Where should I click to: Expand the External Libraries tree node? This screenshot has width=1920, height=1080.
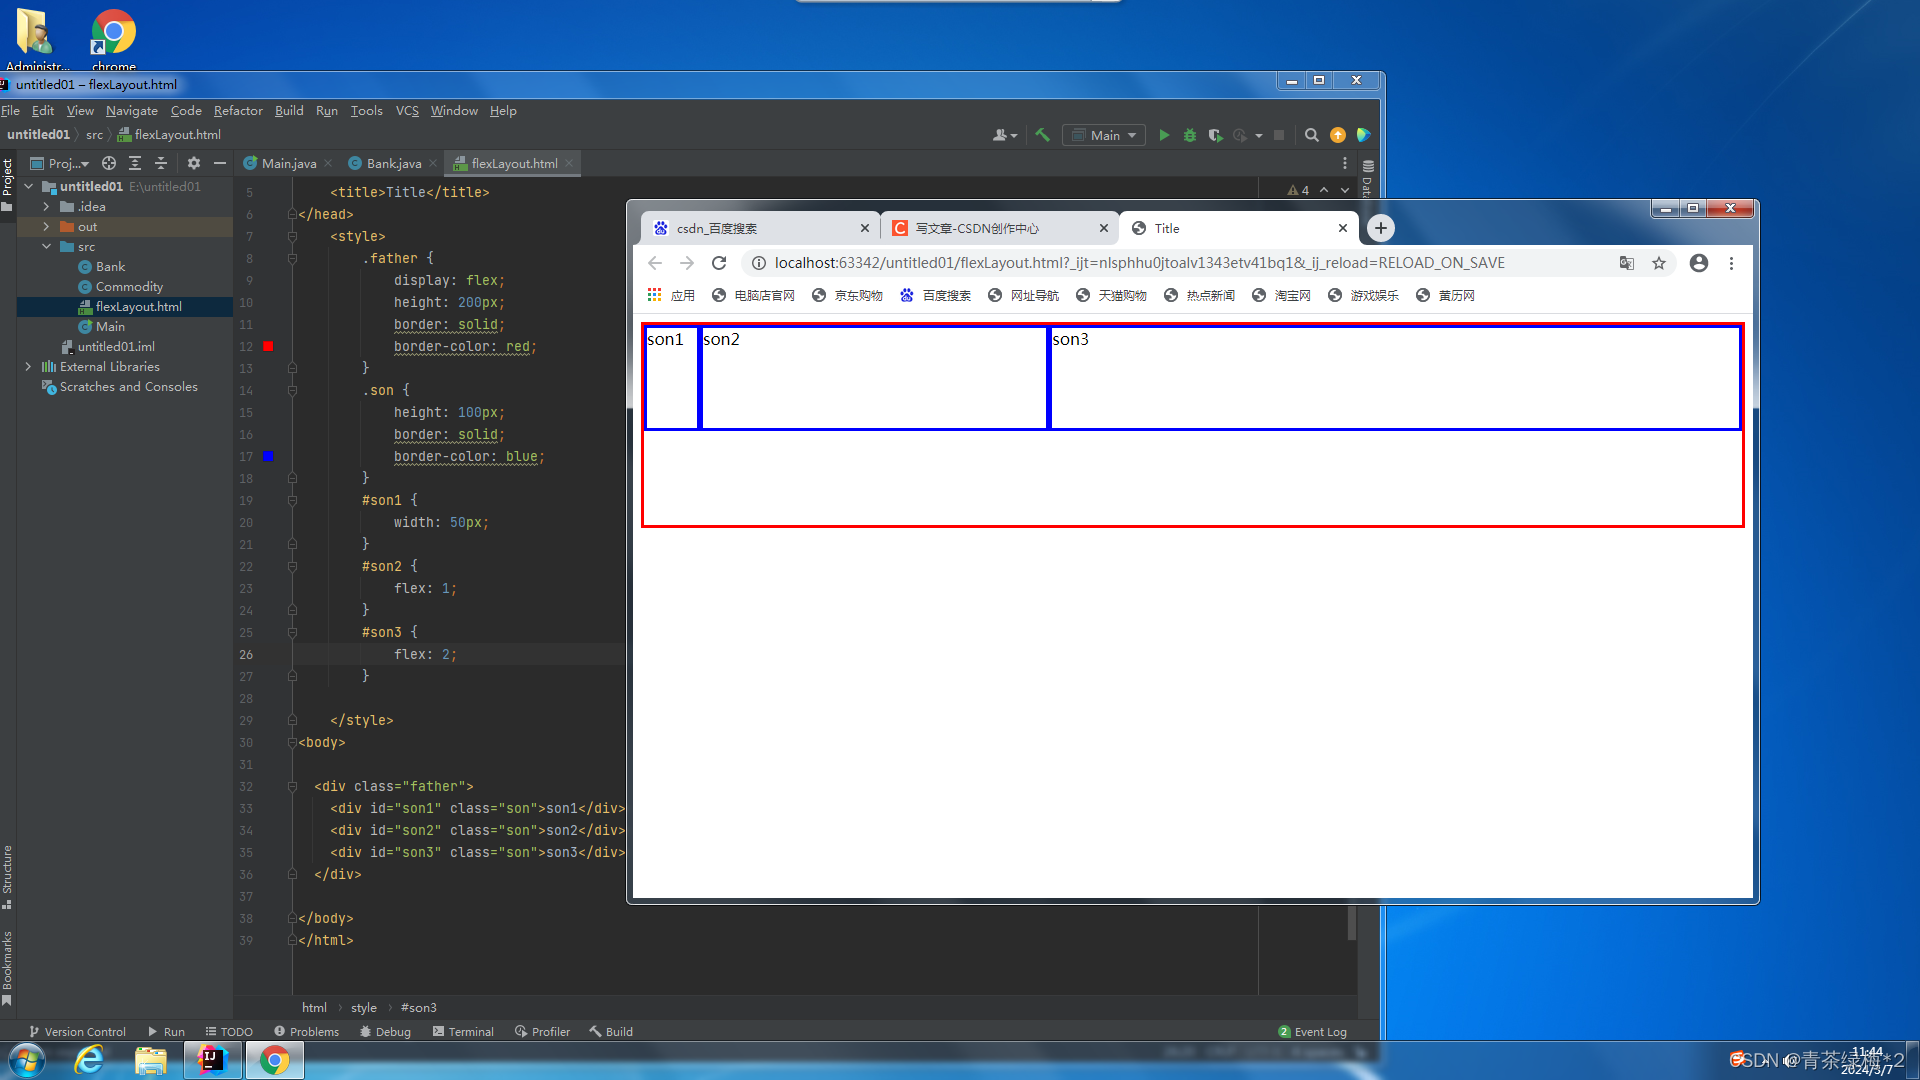(28, 367)
